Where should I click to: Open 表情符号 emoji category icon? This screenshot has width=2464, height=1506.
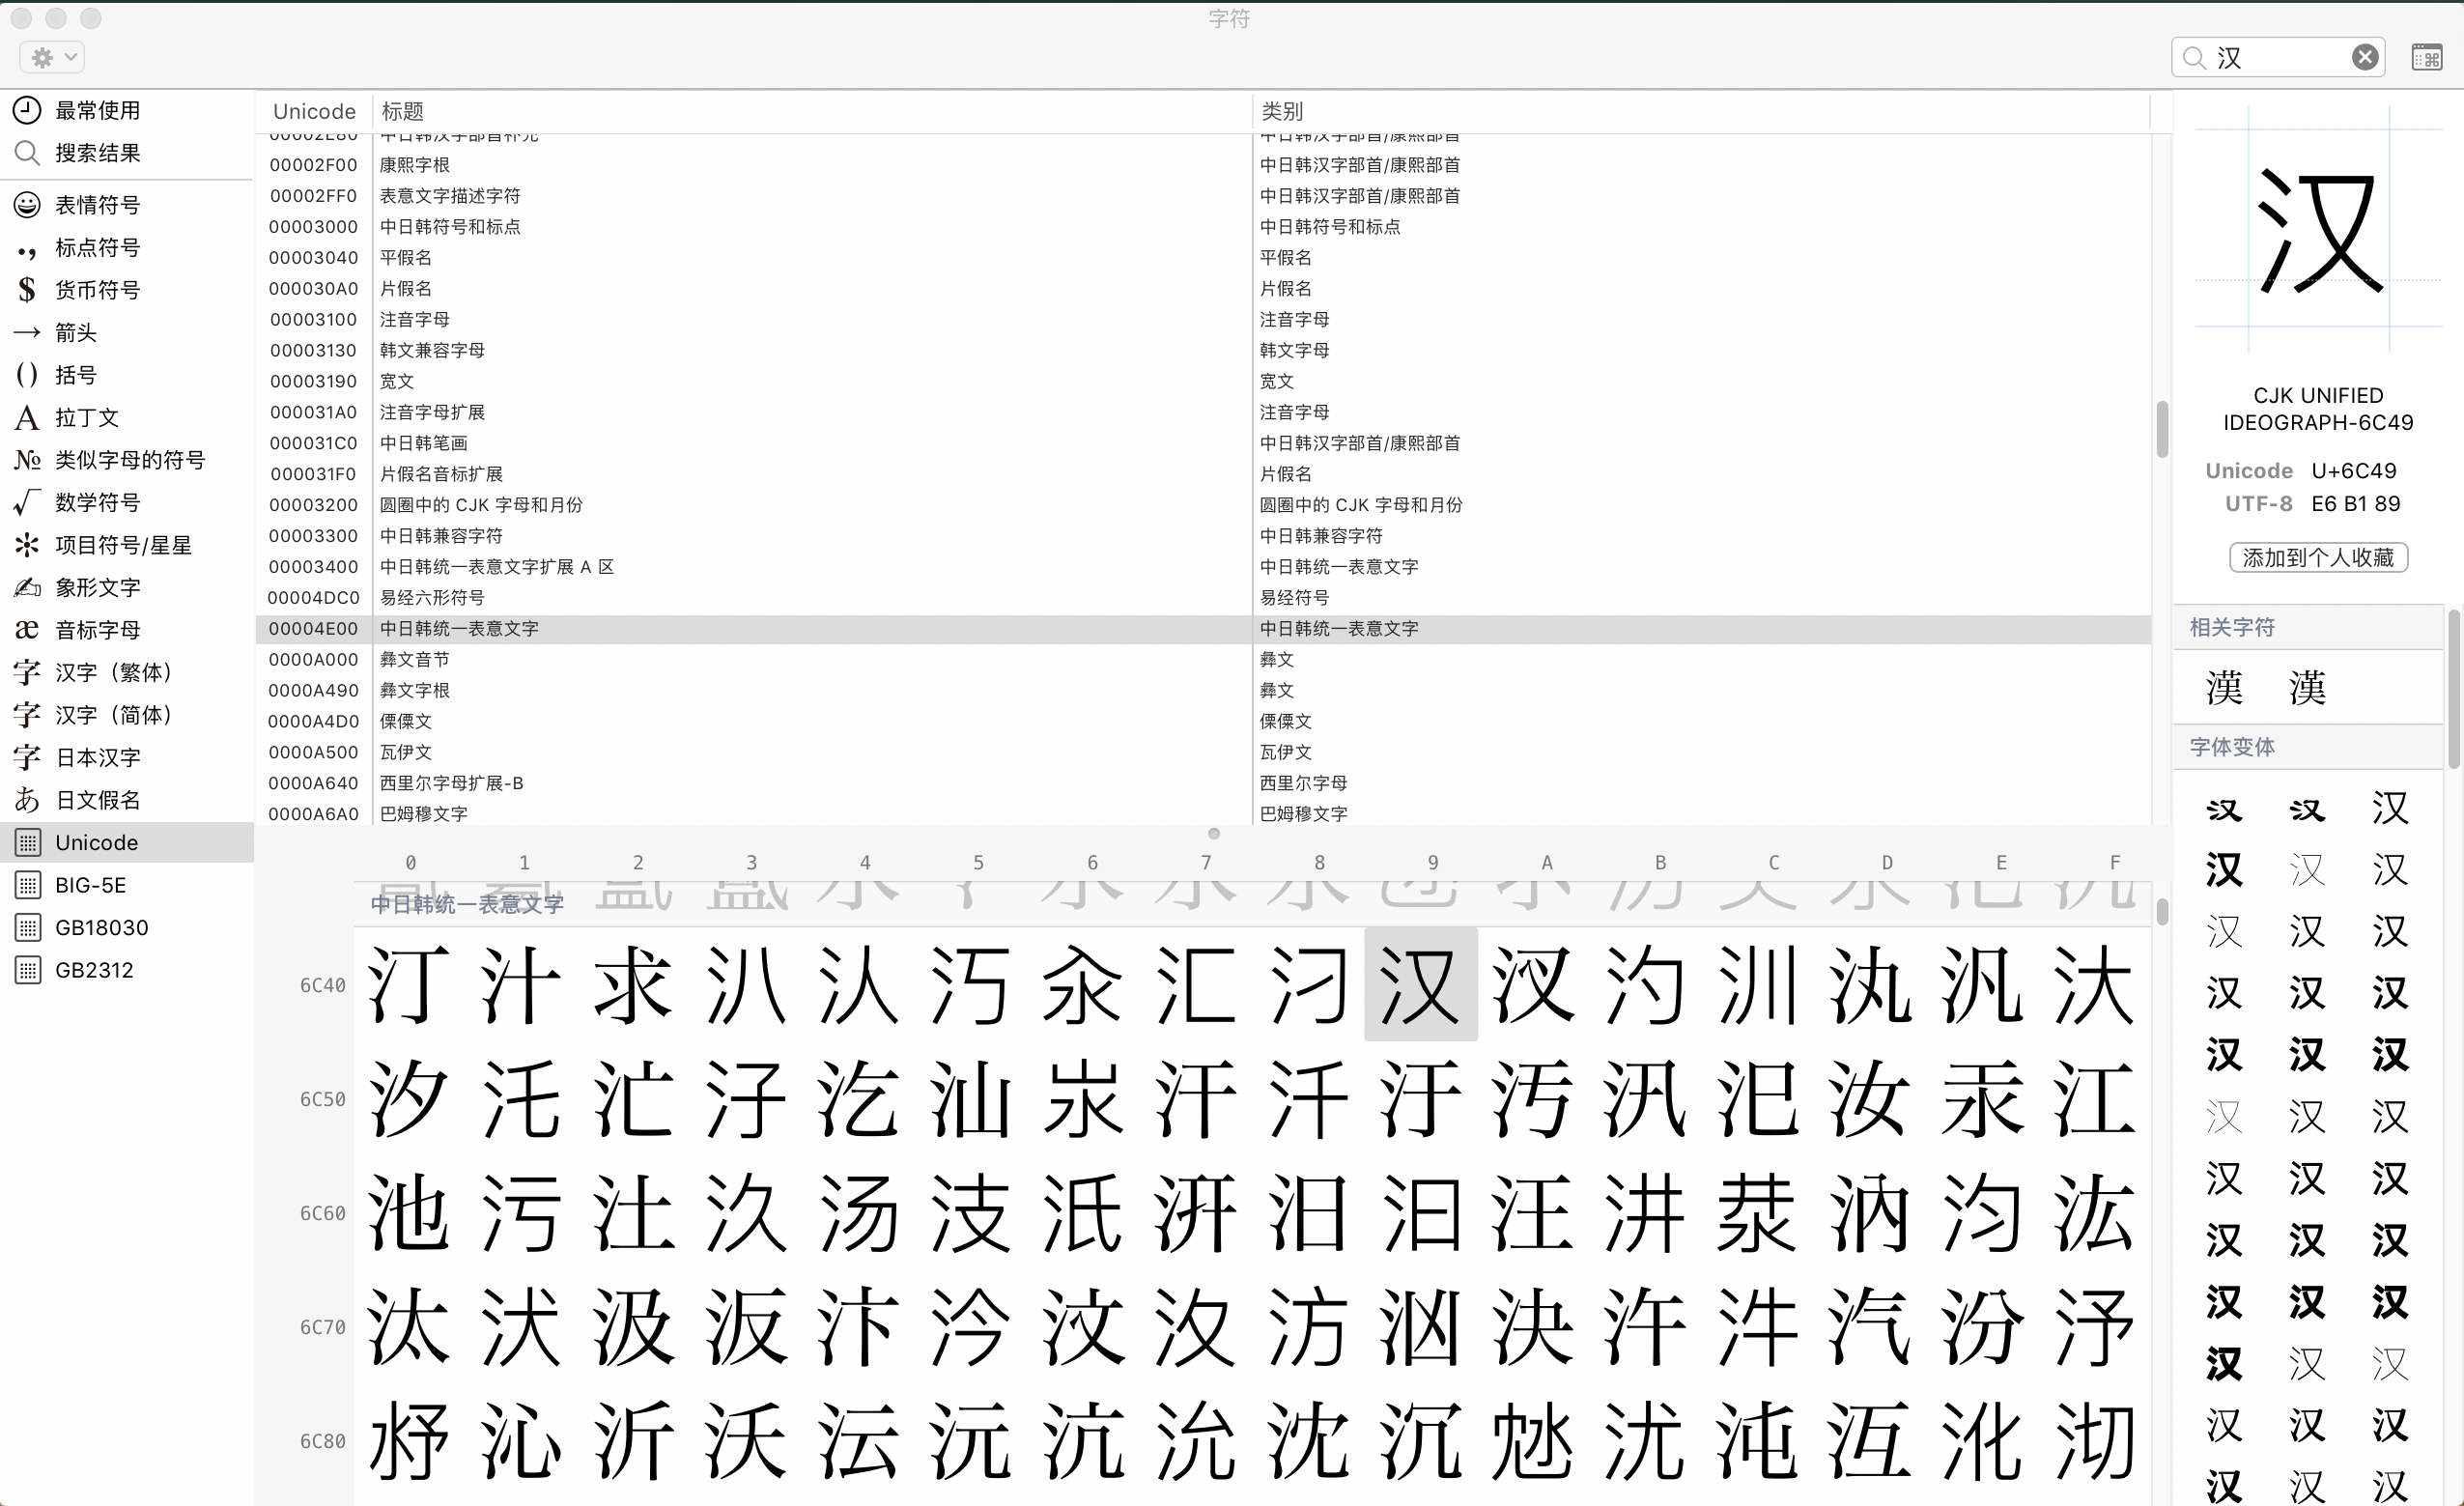pos(27,205)
